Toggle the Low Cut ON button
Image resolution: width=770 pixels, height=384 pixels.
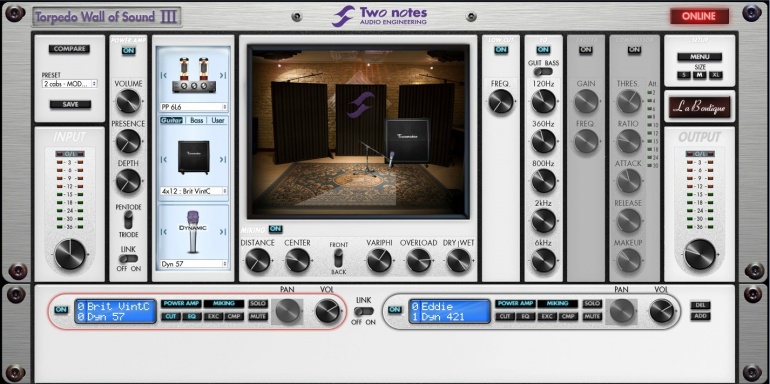click(x=501, y=50)
